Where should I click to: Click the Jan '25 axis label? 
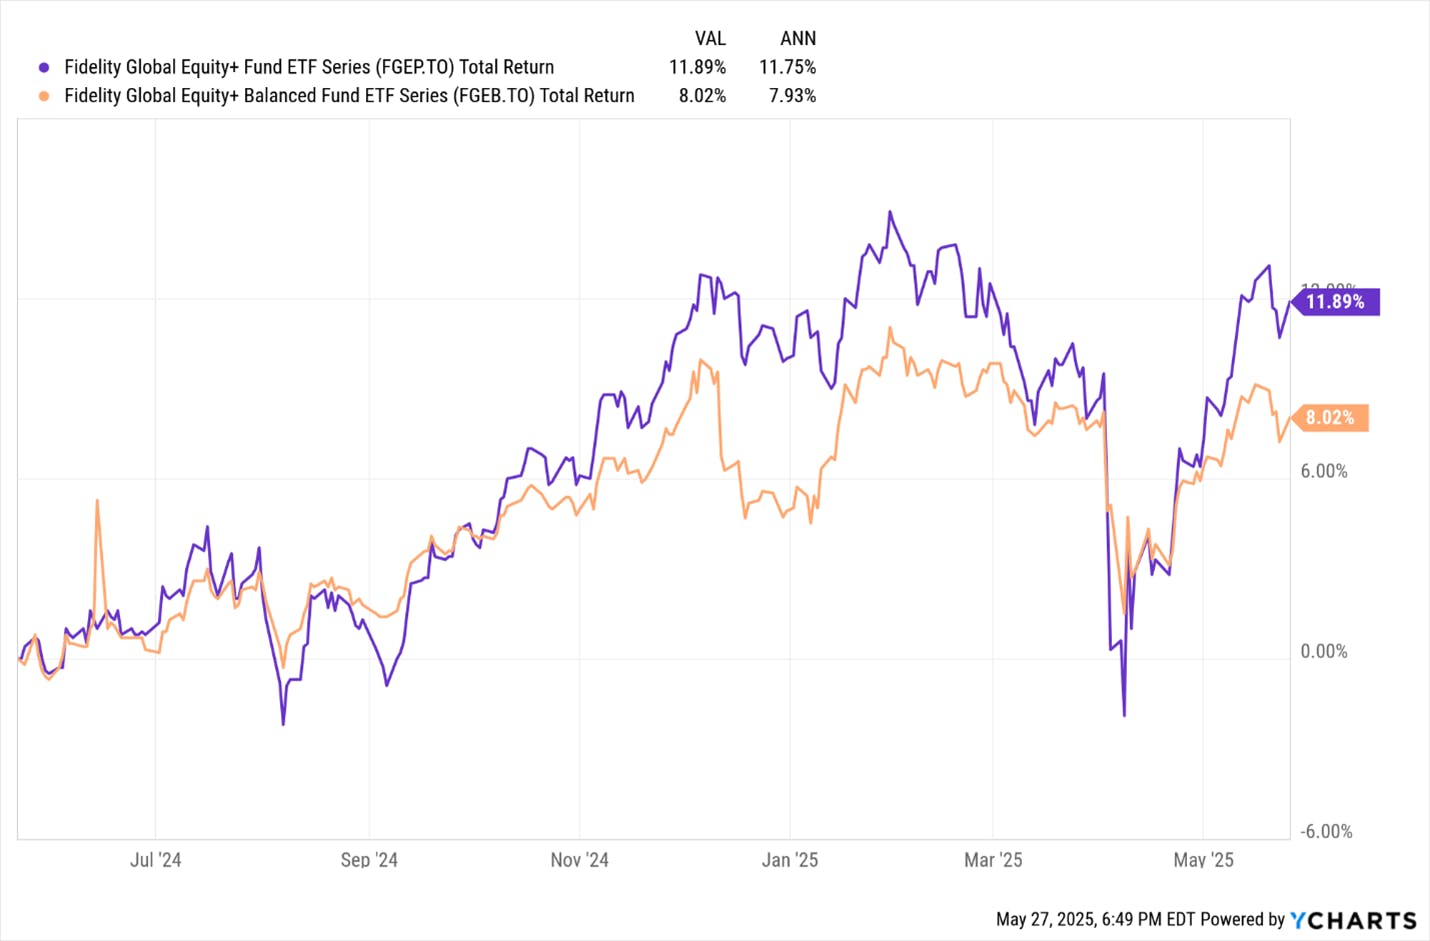[790, 860]
